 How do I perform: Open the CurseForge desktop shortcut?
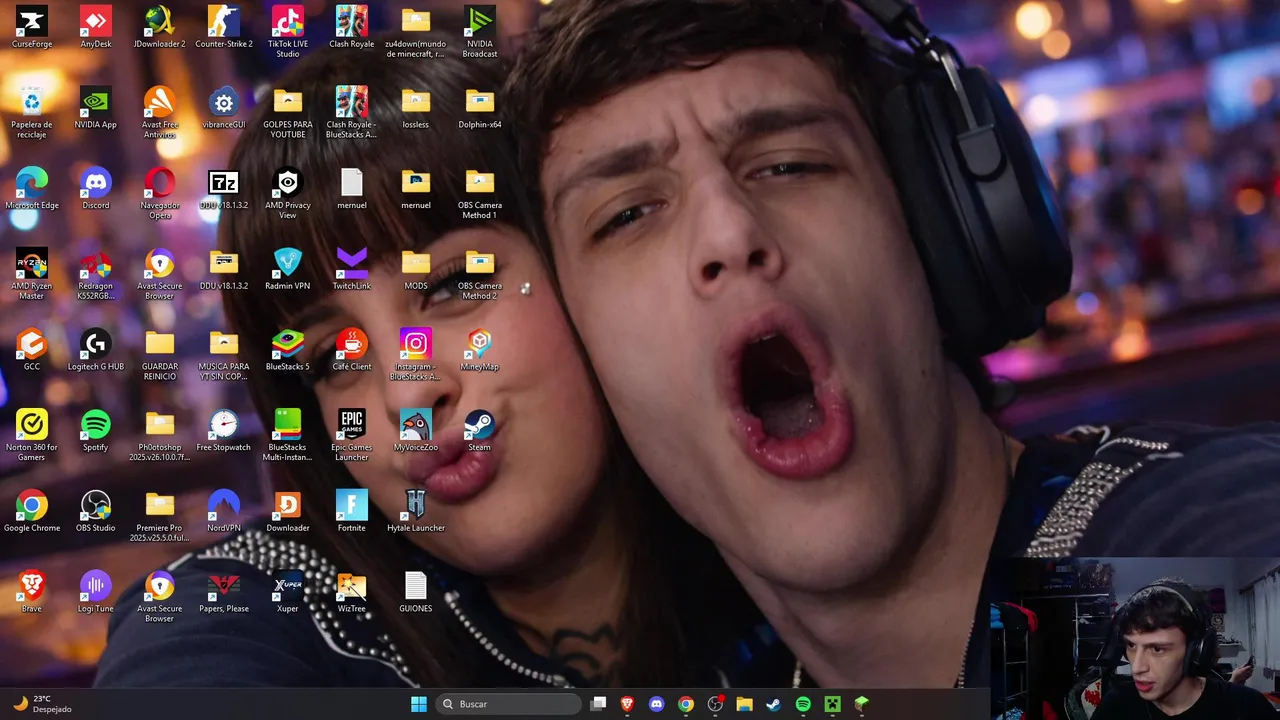pos(32,27)
